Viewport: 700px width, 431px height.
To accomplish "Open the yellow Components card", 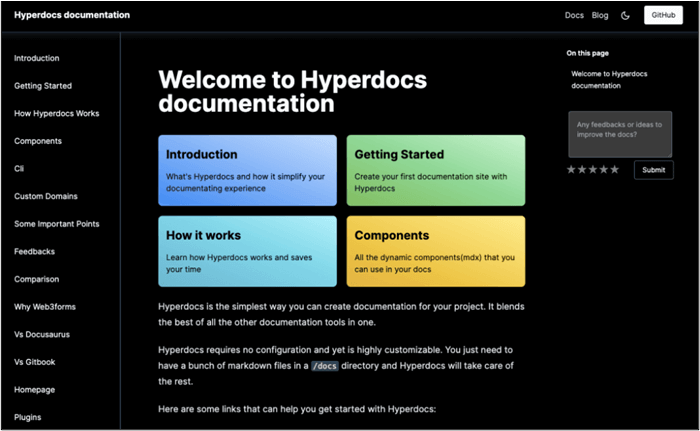I will coord(436,251).
